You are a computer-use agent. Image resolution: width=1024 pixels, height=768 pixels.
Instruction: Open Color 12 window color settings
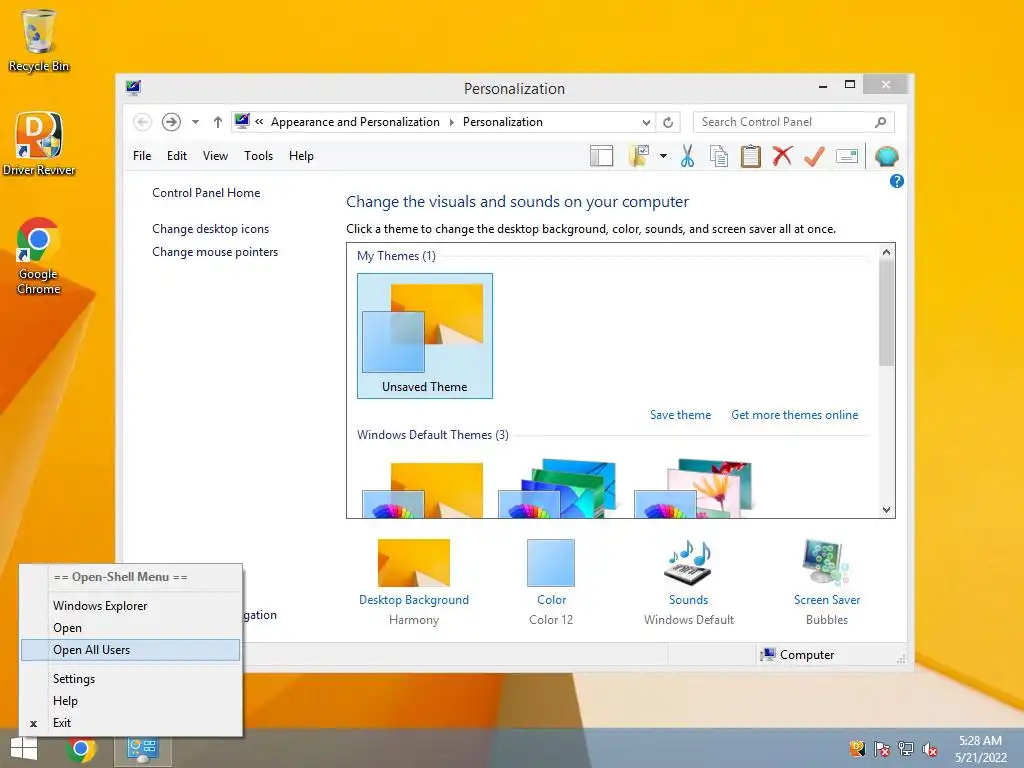(551, 583)
